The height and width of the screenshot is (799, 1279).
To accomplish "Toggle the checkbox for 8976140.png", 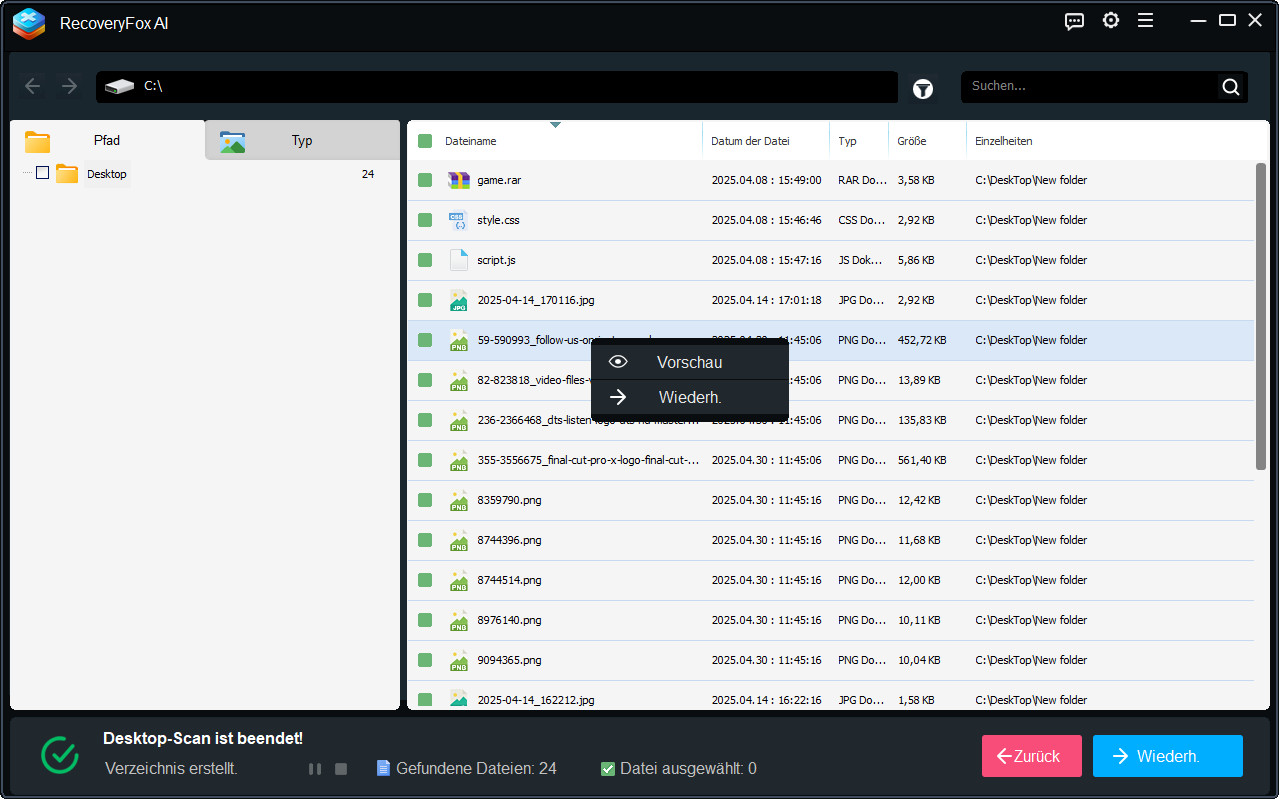I will [x=425, y=620].
